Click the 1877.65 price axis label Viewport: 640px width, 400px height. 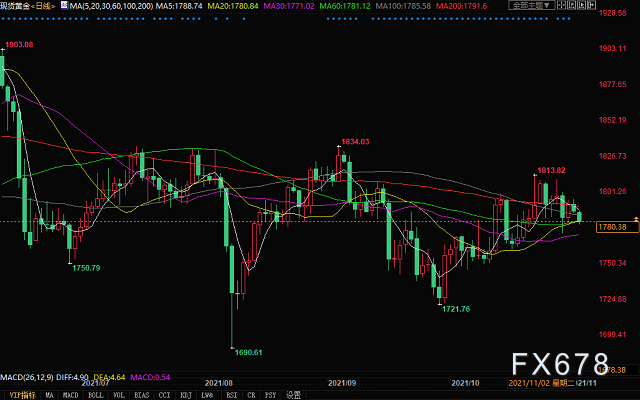612,84
